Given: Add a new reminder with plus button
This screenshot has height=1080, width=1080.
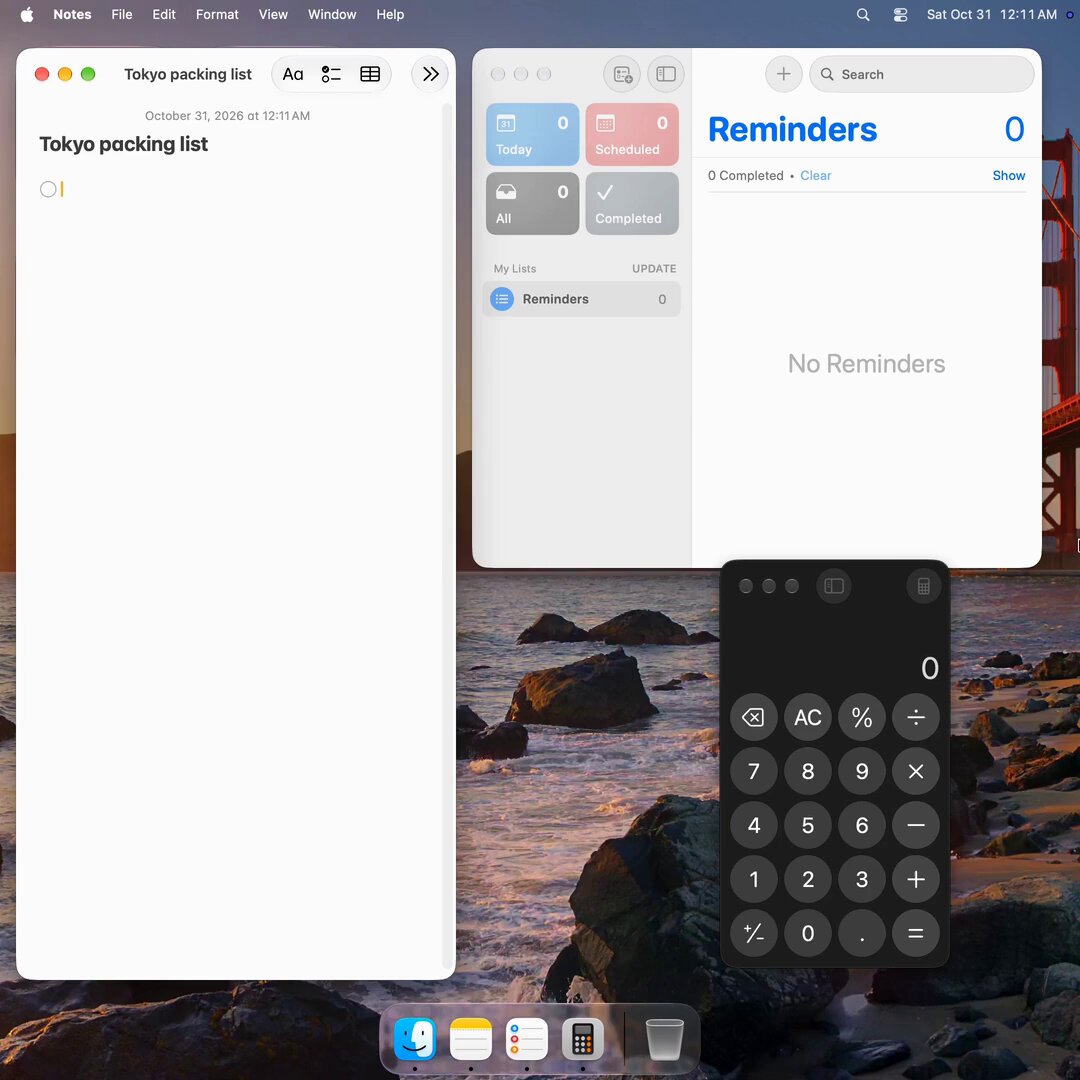Looking at the screenshot, I should pyautogui.click(x=784, y=74).
